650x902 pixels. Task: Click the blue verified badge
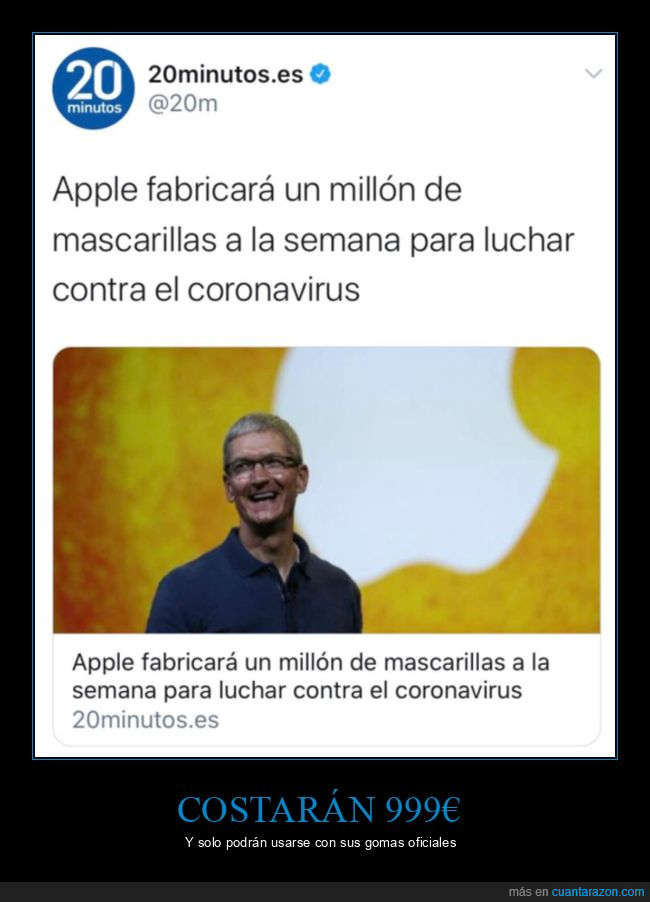point(320,74)
